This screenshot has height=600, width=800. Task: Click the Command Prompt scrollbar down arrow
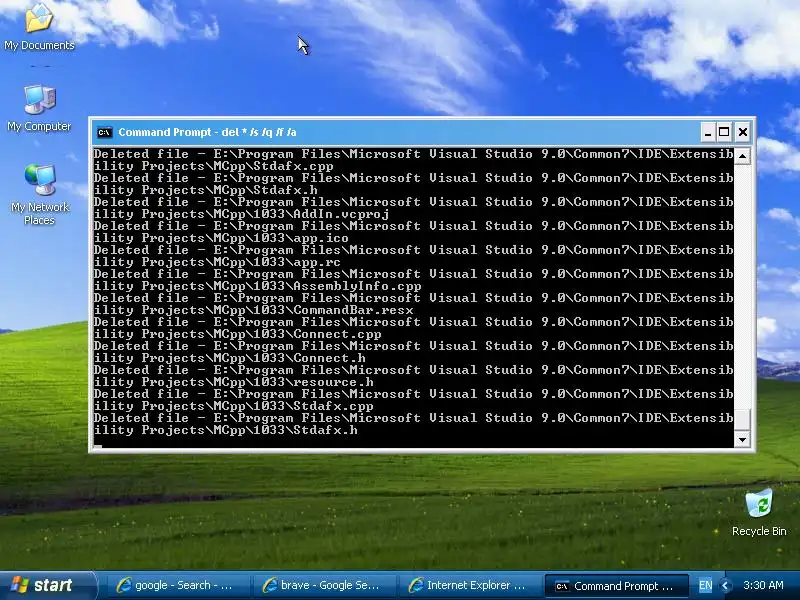[x=742, y=439]
